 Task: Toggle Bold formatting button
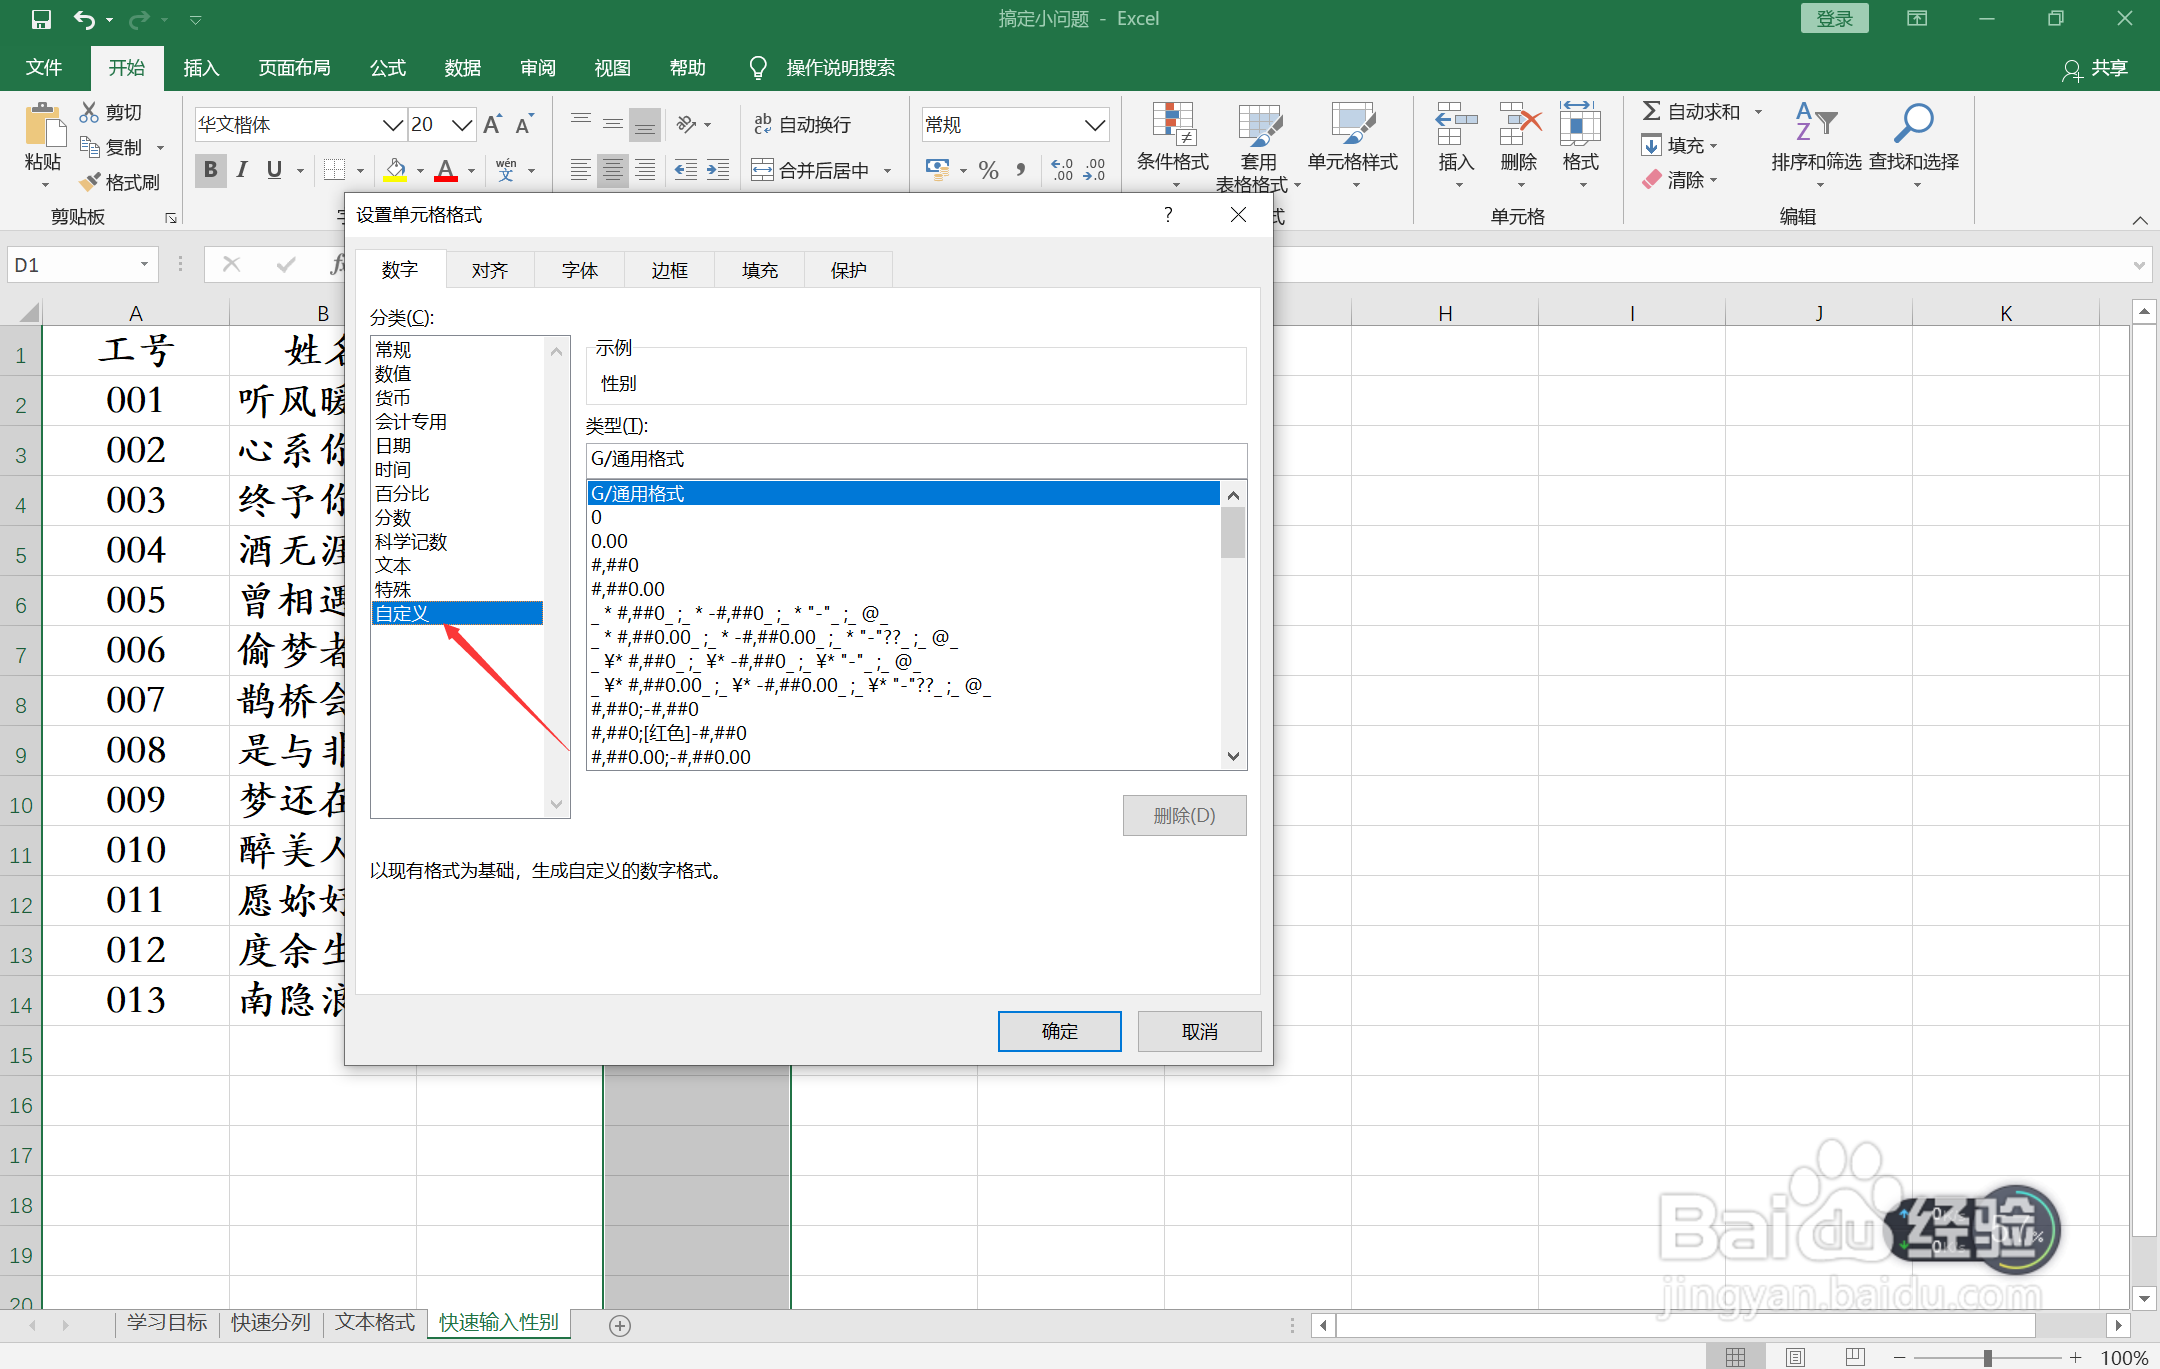(210, 170)
